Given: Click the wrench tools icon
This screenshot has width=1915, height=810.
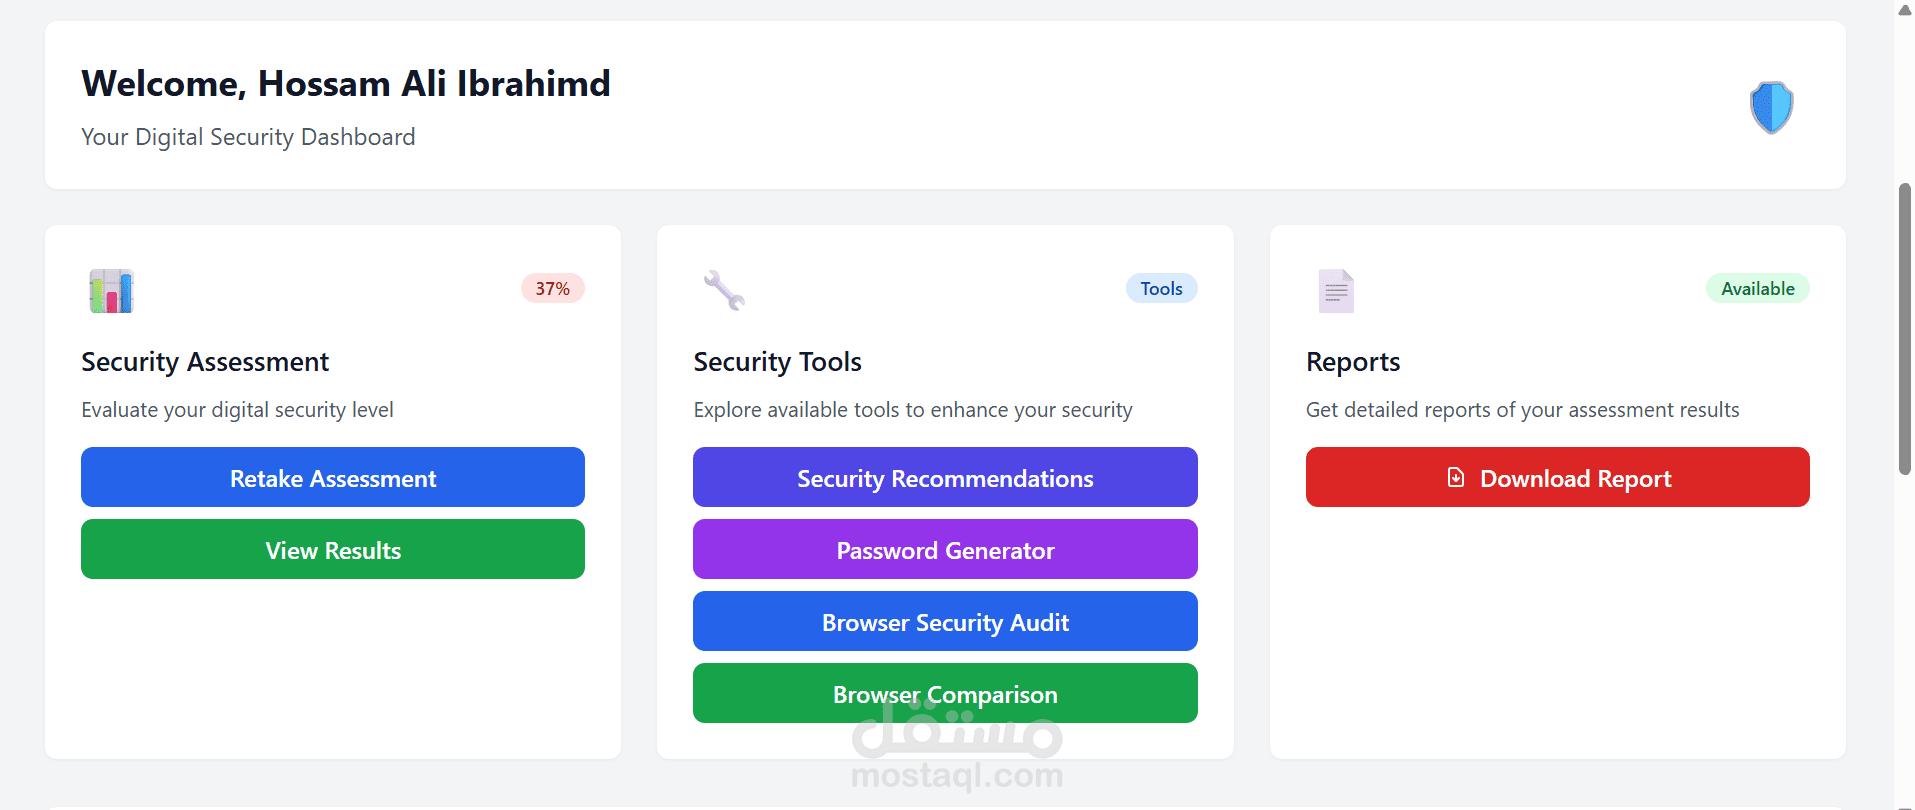Looking at the screenshot, I should [724, 291].
